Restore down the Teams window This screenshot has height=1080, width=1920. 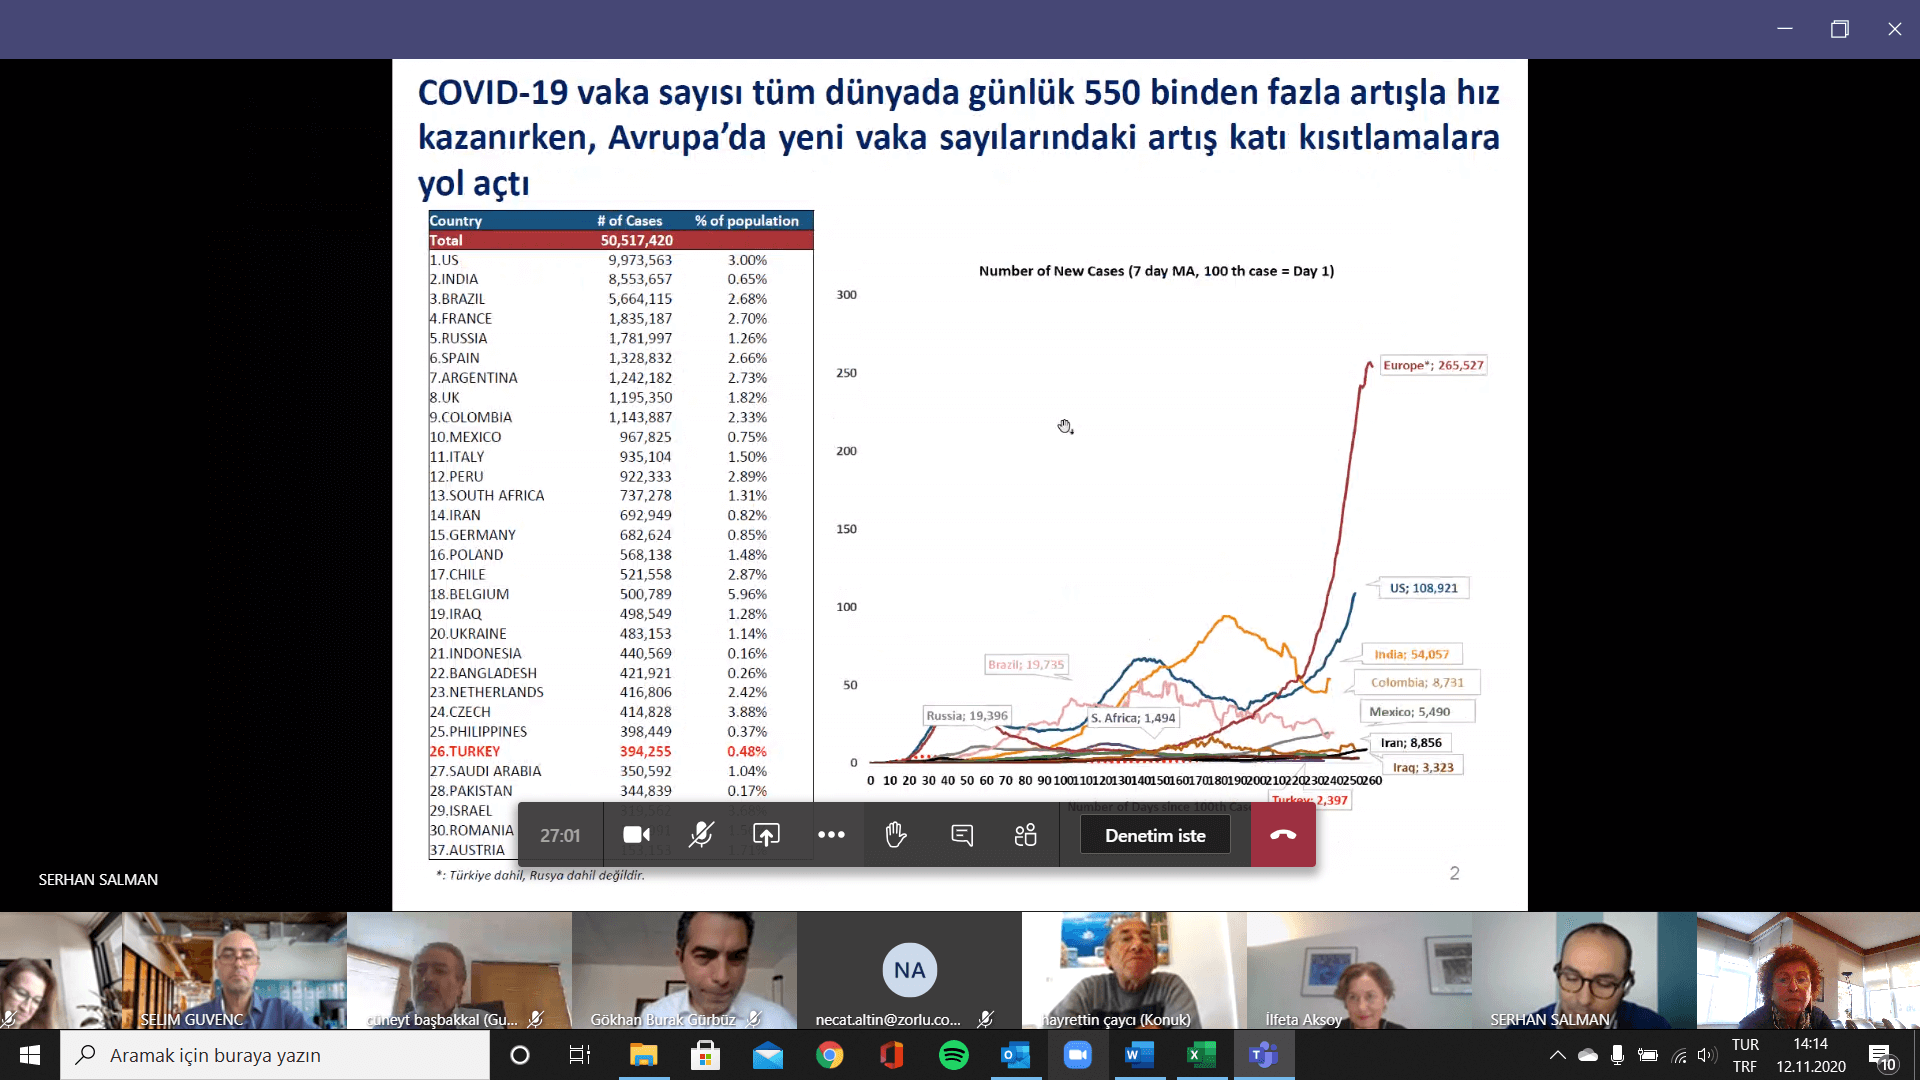click(1839, 29)
